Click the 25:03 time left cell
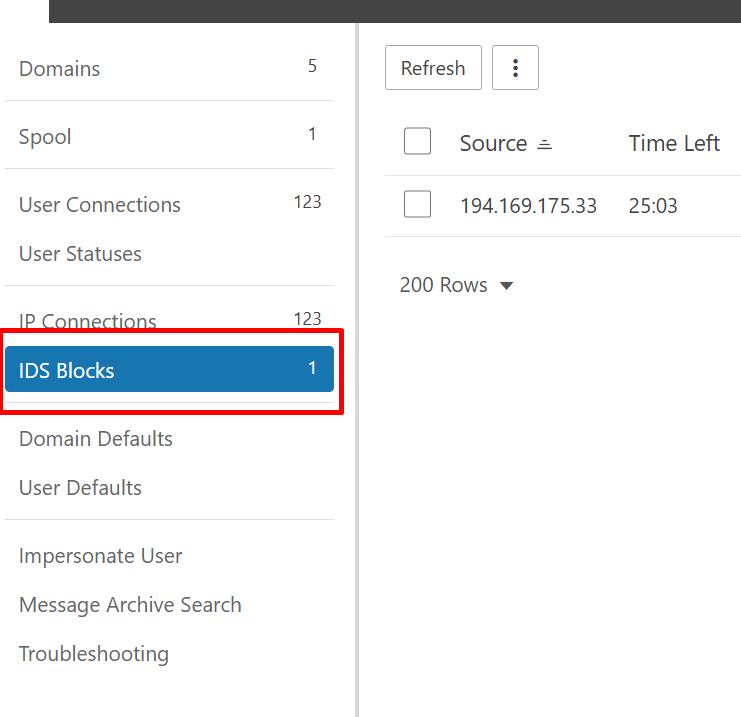741x717 pixels. (x=653, y=206)
